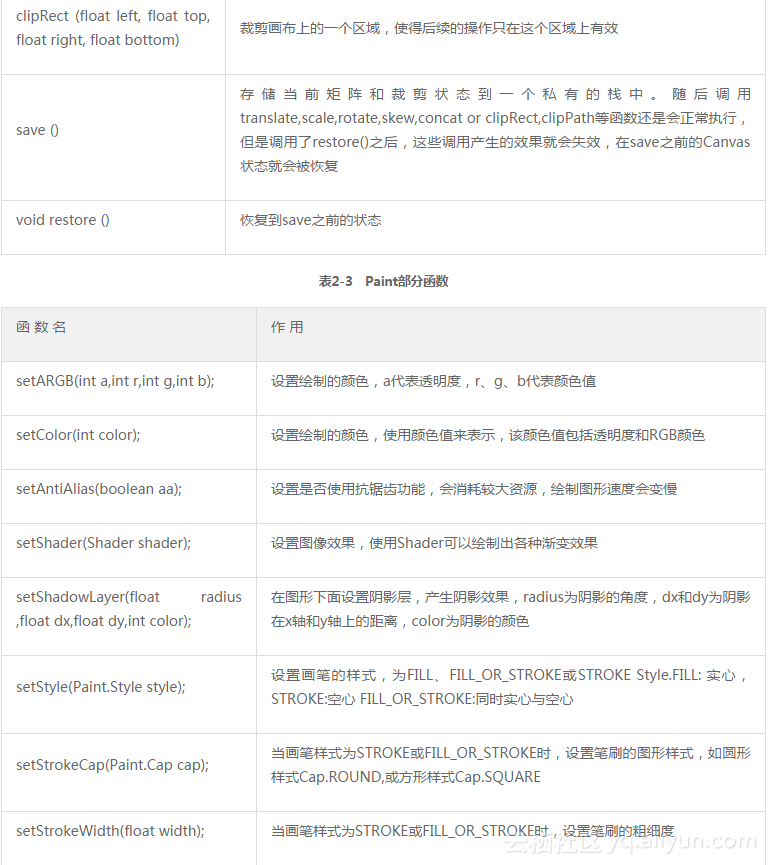Click the description mentioning Cap.ROUND and Cap.SQUARE
Screen dimensions: 768x865
(510, 765)
